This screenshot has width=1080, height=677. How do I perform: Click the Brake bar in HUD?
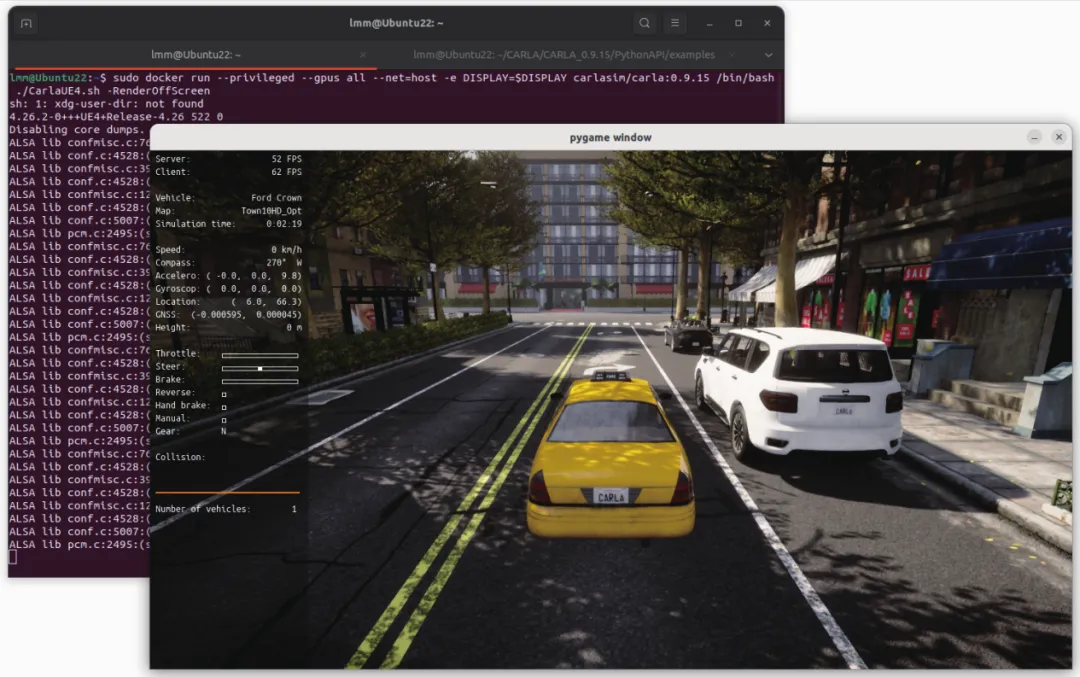tap(260, 382)
